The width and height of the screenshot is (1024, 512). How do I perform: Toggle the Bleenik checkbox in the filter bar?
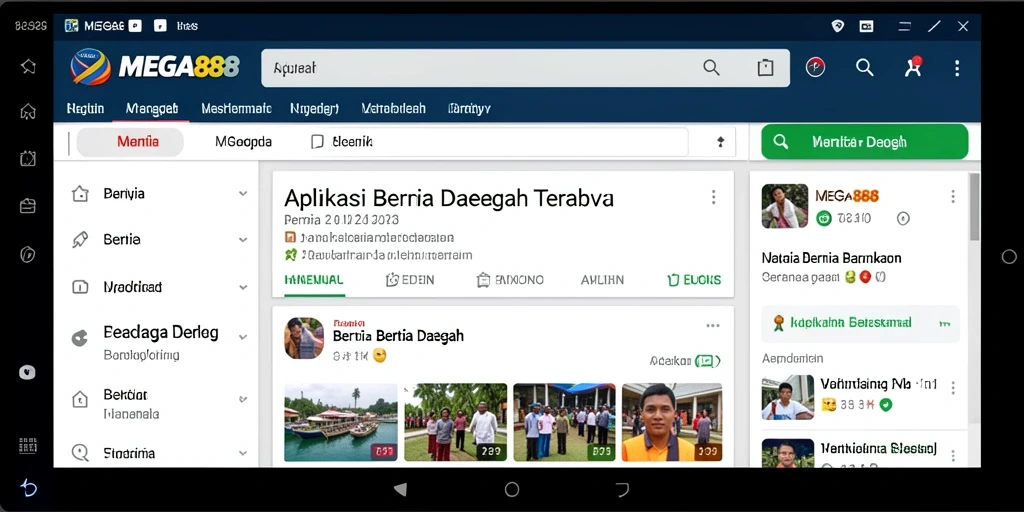pyautogui.click(x=317, y=142)
